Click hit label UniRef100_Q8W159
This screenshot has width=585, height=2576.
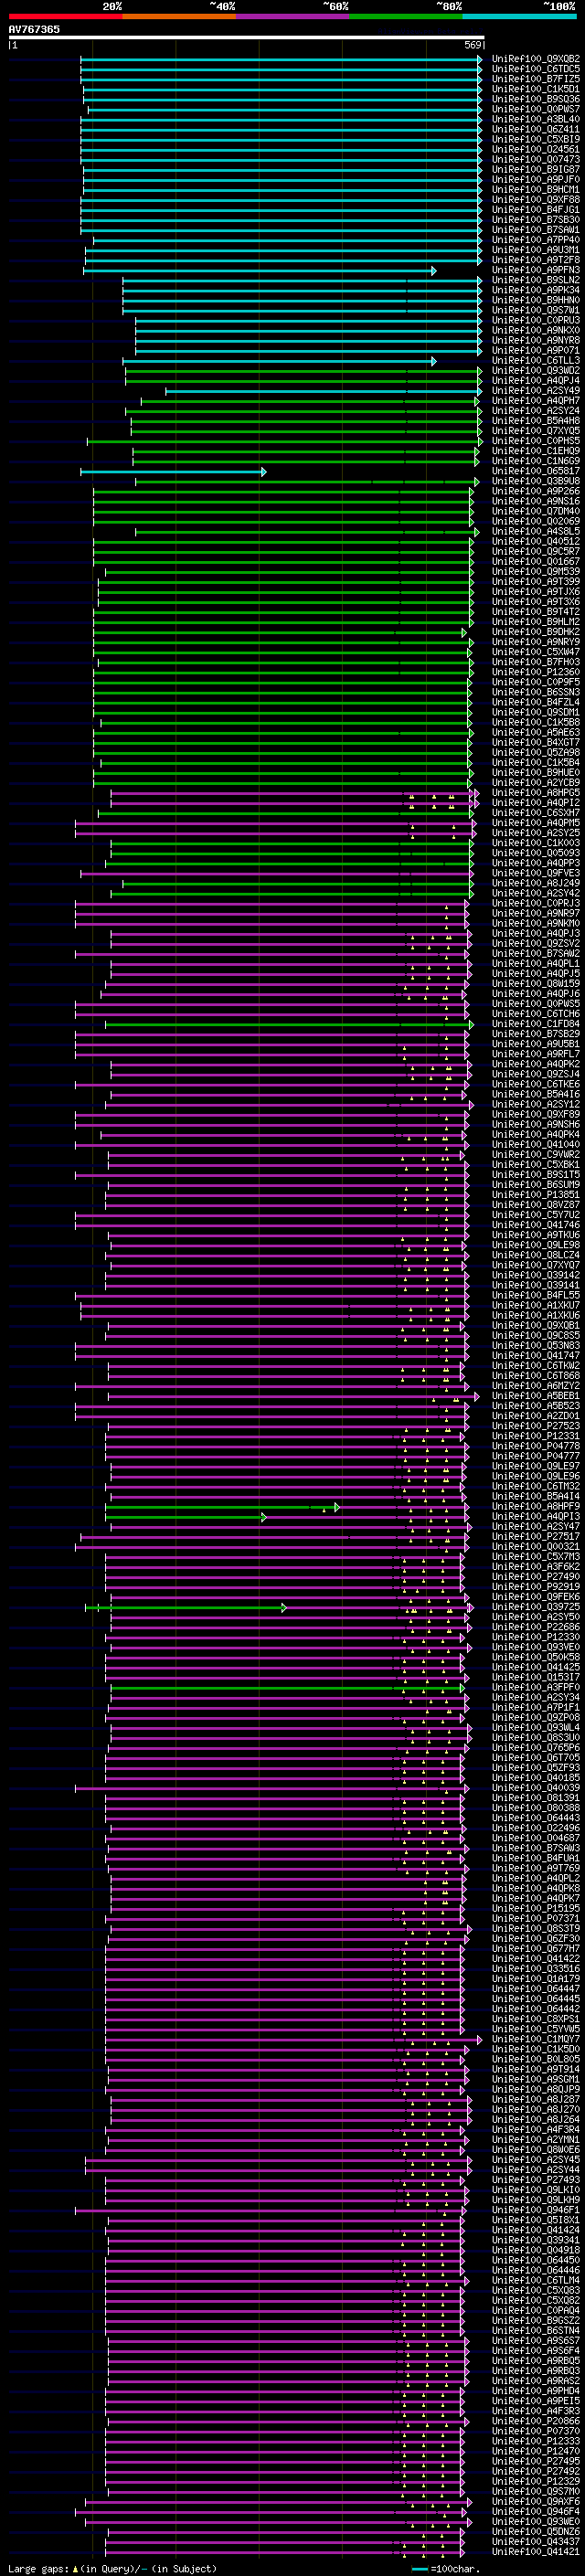(x=536, y=983)
